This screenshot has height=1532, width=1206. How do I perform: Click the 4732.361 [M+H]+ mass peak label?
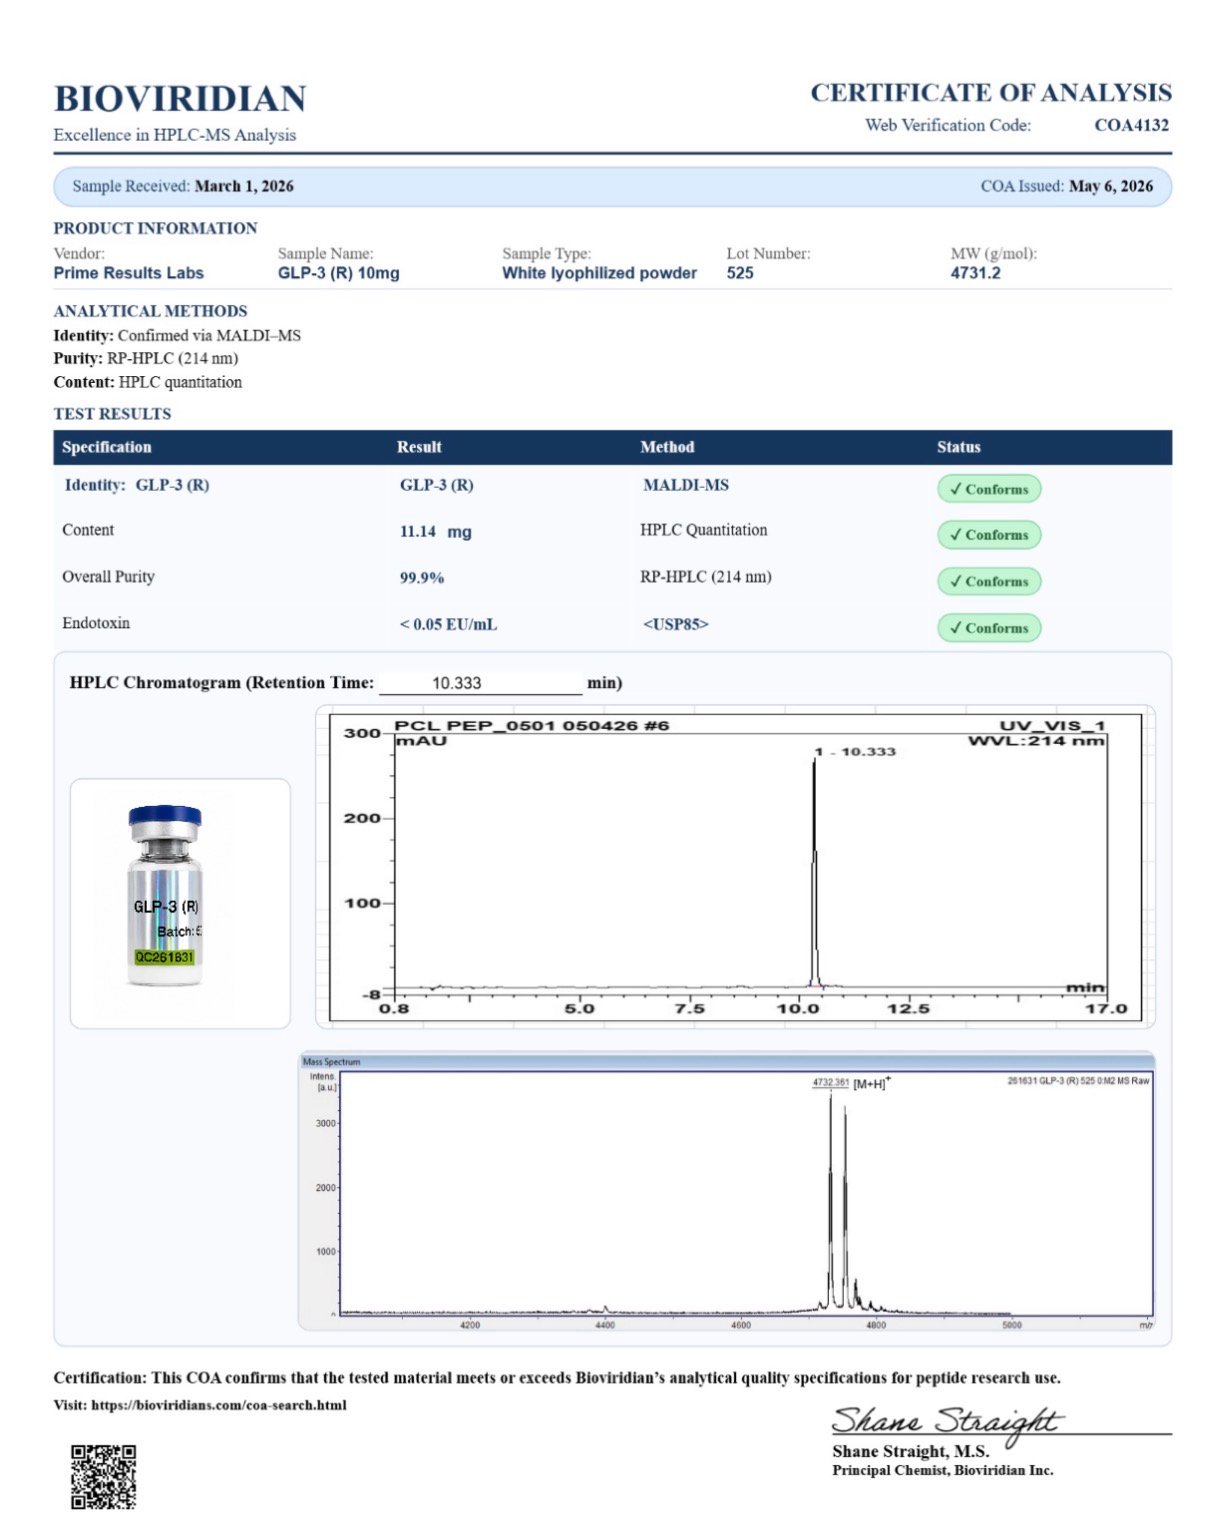click(852, 1083)
